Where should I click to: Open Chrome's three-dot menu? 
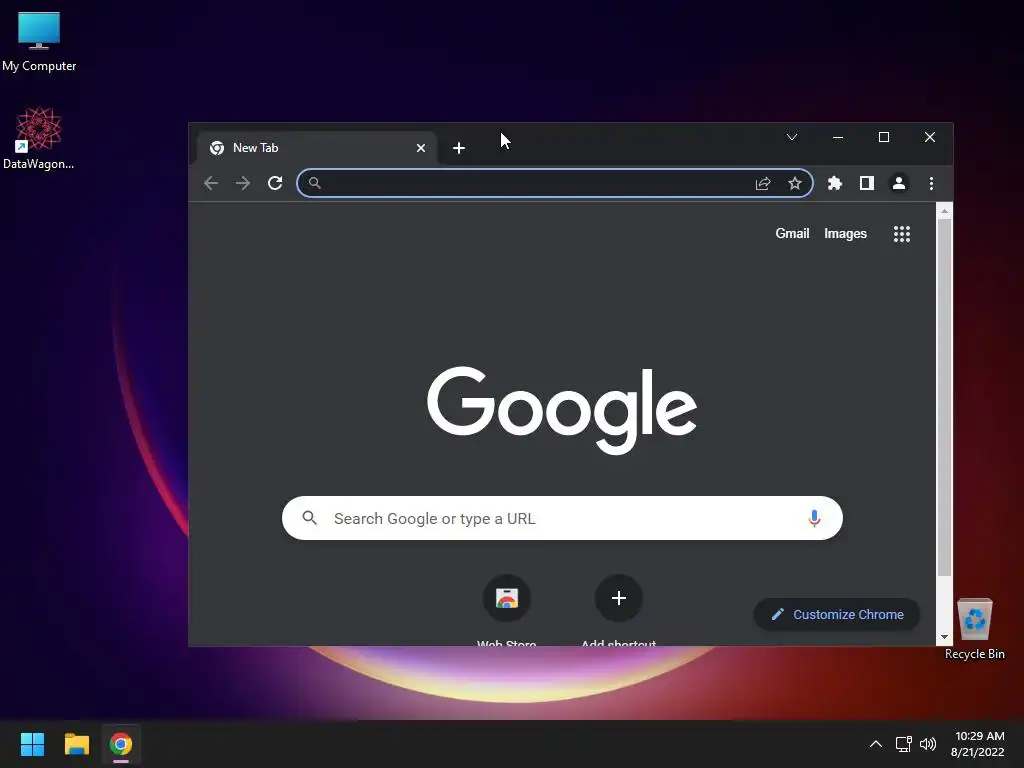click(931, 184)
